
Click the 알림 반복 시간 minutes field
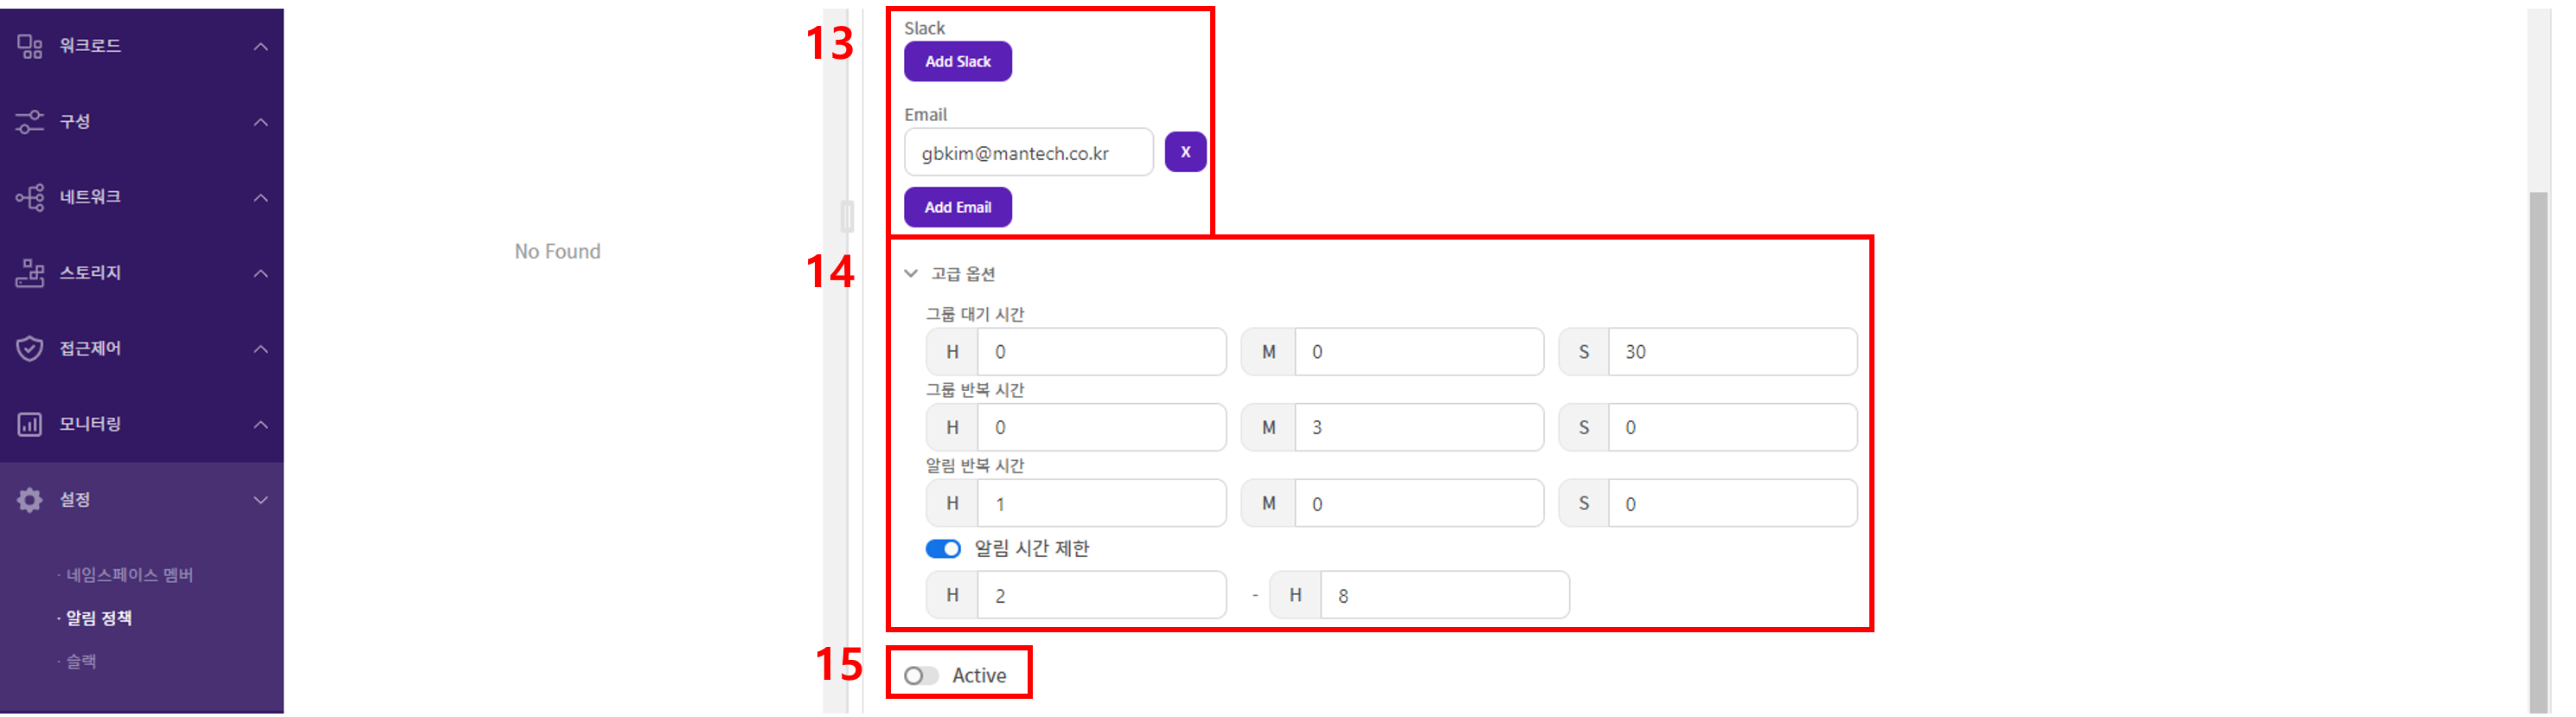point(1419,504)
